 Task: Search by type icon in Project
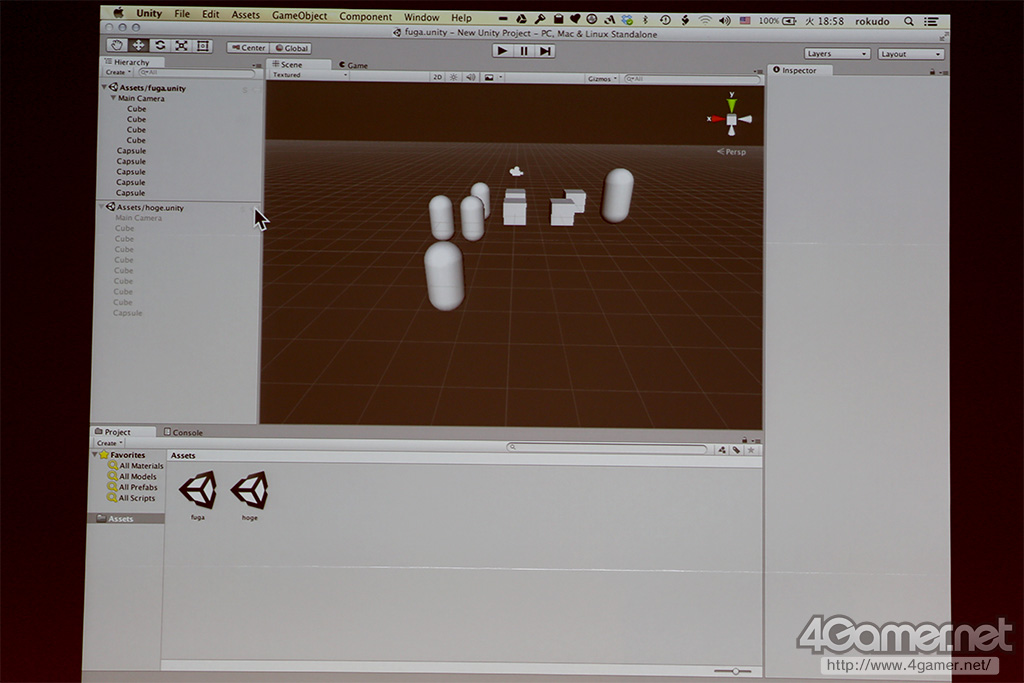click(x=722, y=450)
